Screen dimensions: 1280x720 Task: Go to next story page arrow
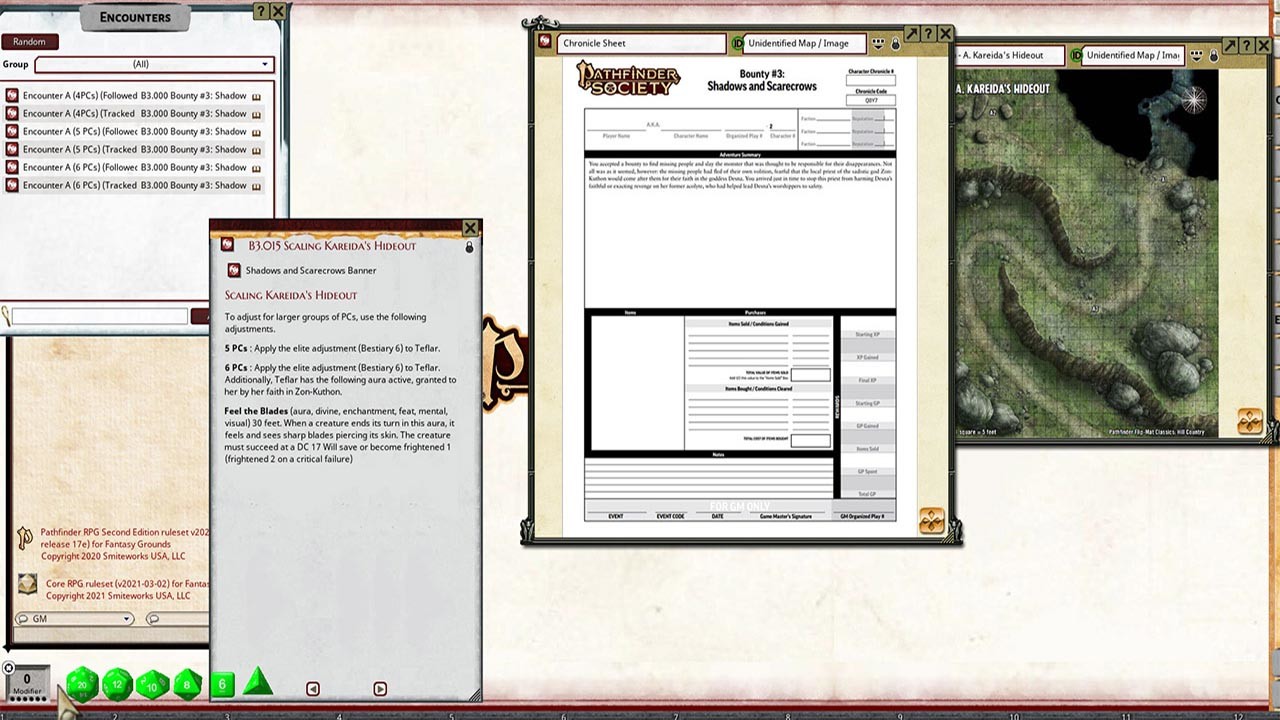pos(380,689)
